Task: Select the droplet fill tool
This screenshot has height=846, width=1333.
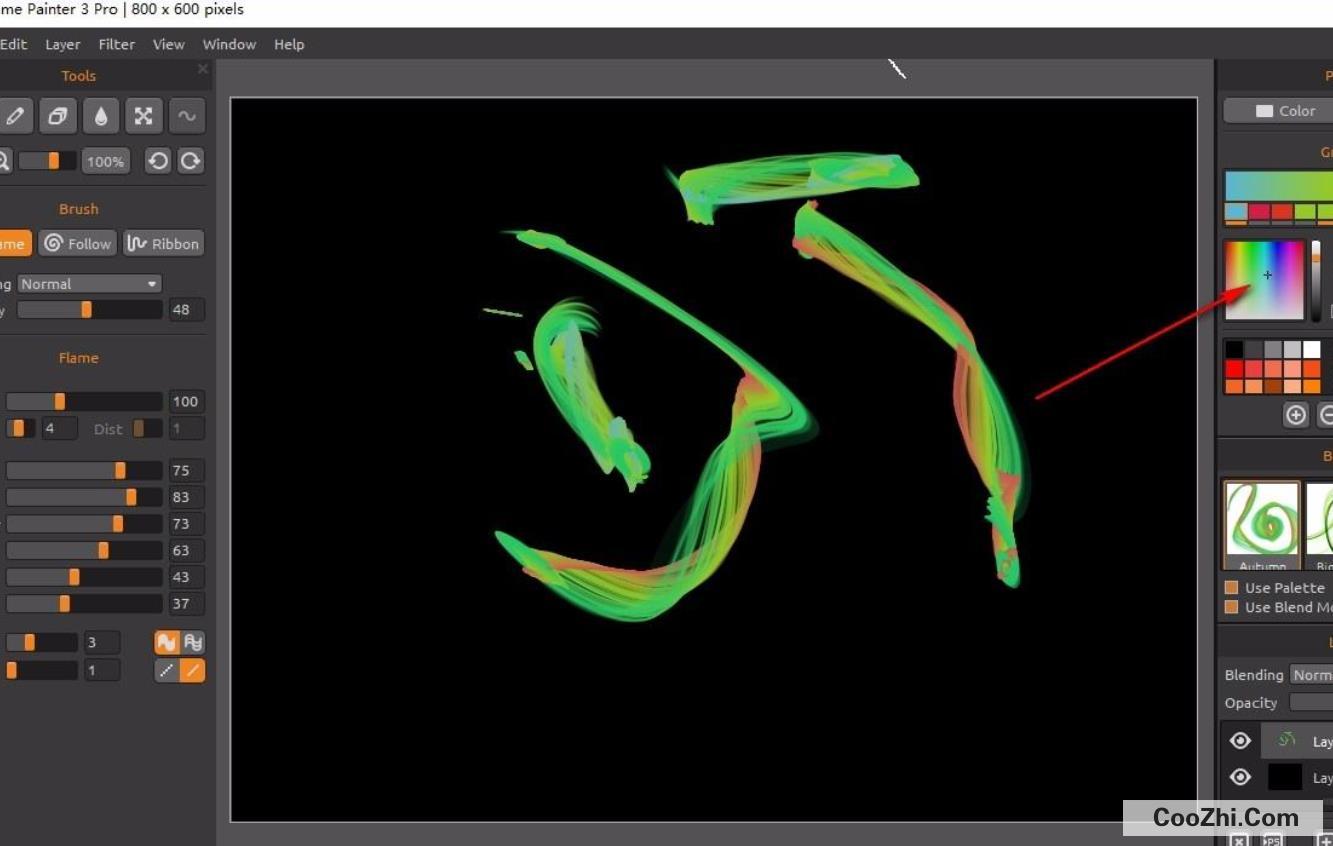Action: [x=101, y=116]
